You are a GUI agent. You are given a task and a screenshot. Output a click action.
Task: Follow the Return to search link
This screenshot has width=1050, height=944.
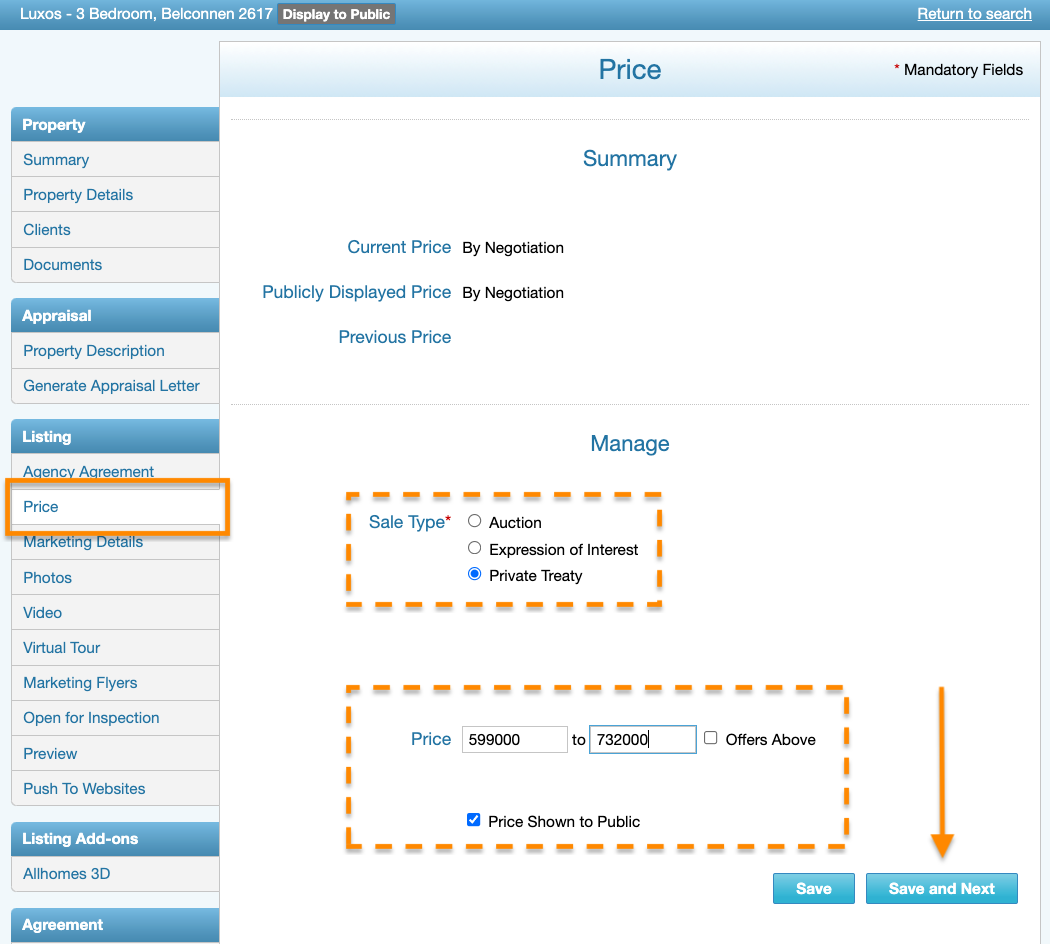[x=974, y=14]
